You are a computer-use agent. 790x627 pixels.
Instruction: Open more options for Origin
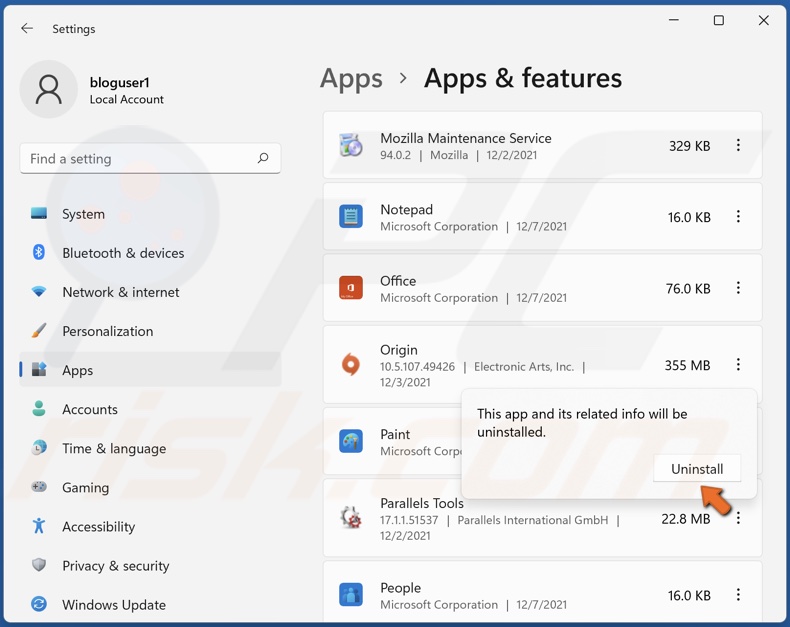click(x=738, y=364)
